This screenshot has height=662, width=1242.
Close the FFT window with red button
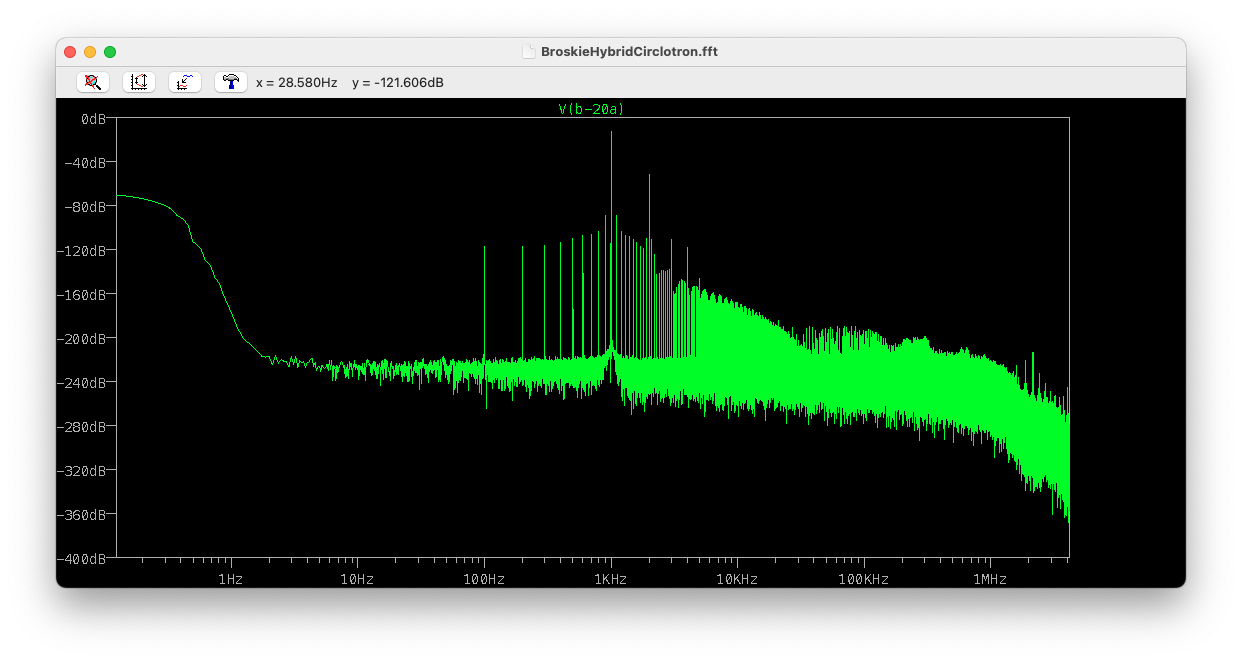pos(70,52)
